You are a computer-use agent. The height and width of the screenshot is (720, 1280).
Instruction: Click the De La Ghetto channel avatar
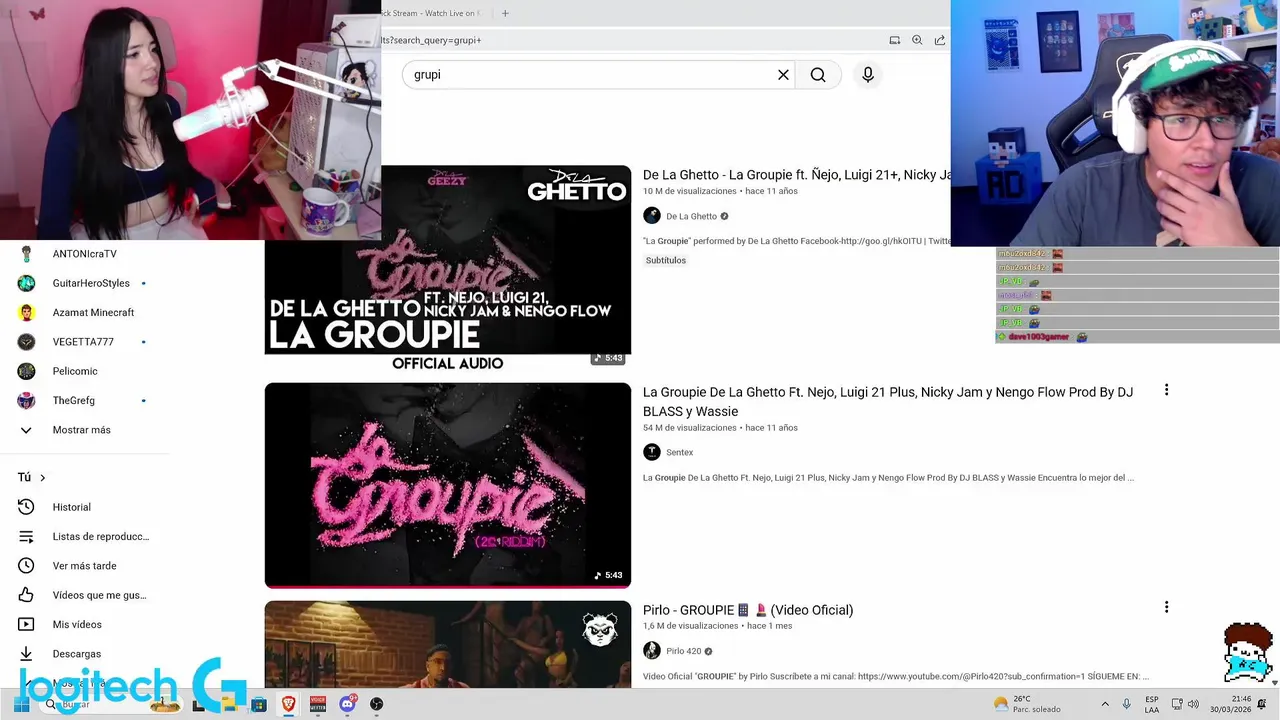(652, 216)
